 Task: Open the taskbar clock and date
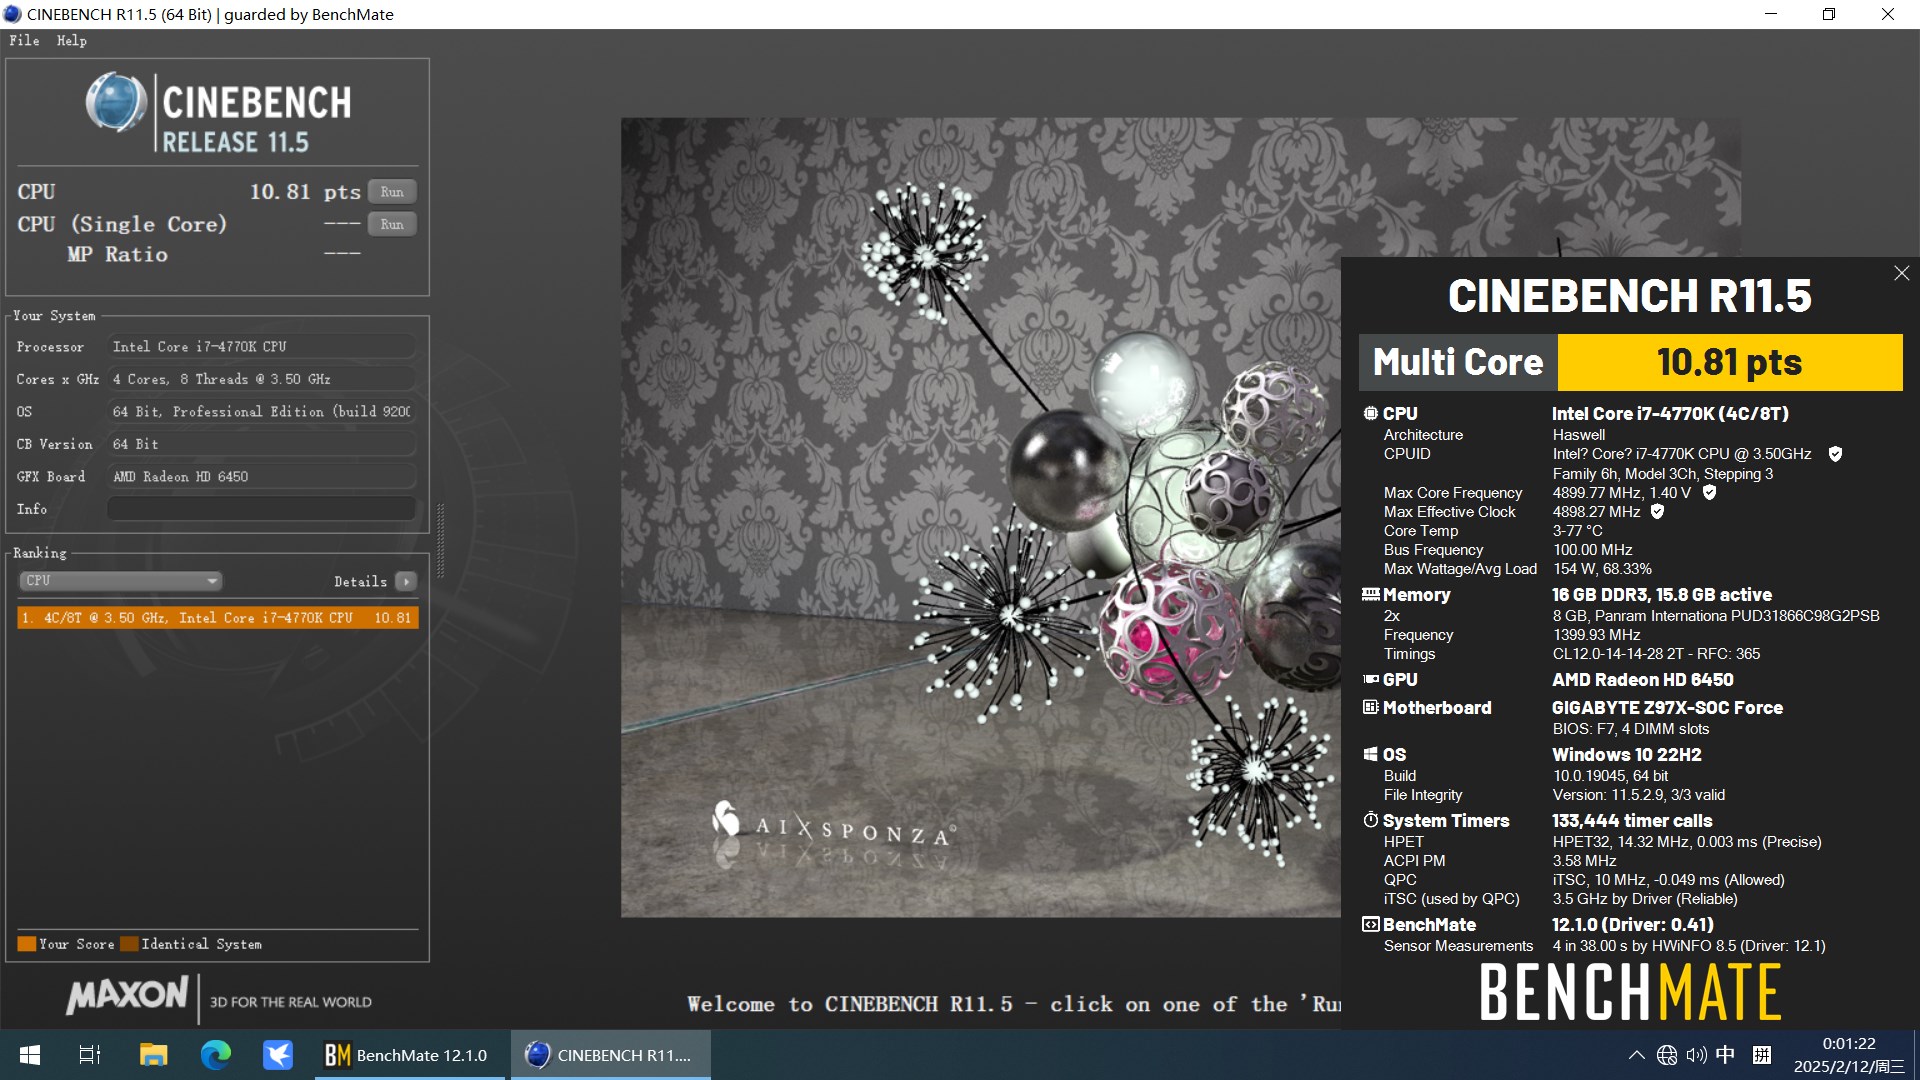point(1849,1055)
